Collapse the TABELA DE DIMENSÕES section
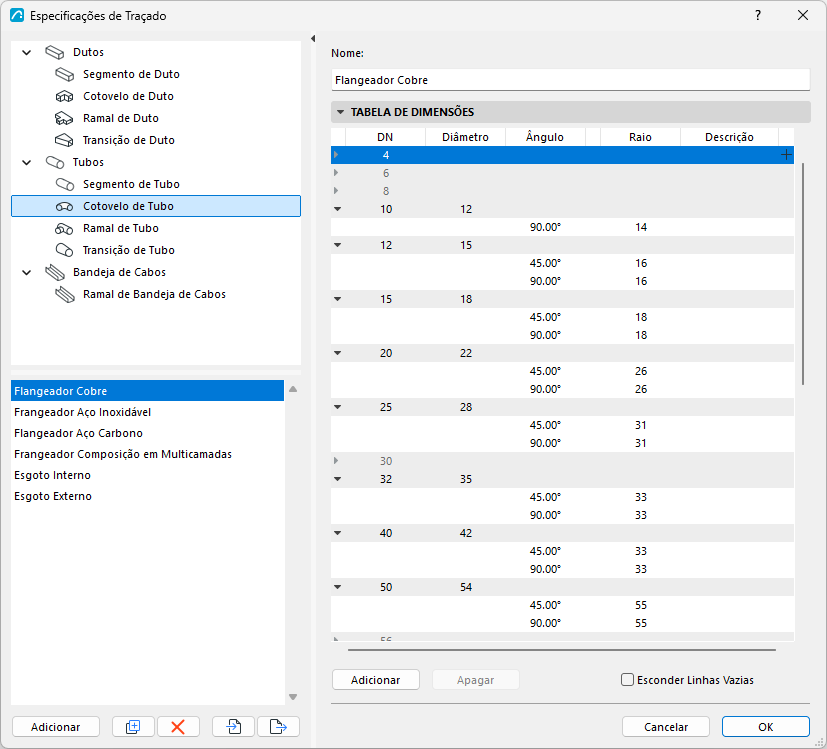 point(340,112)
